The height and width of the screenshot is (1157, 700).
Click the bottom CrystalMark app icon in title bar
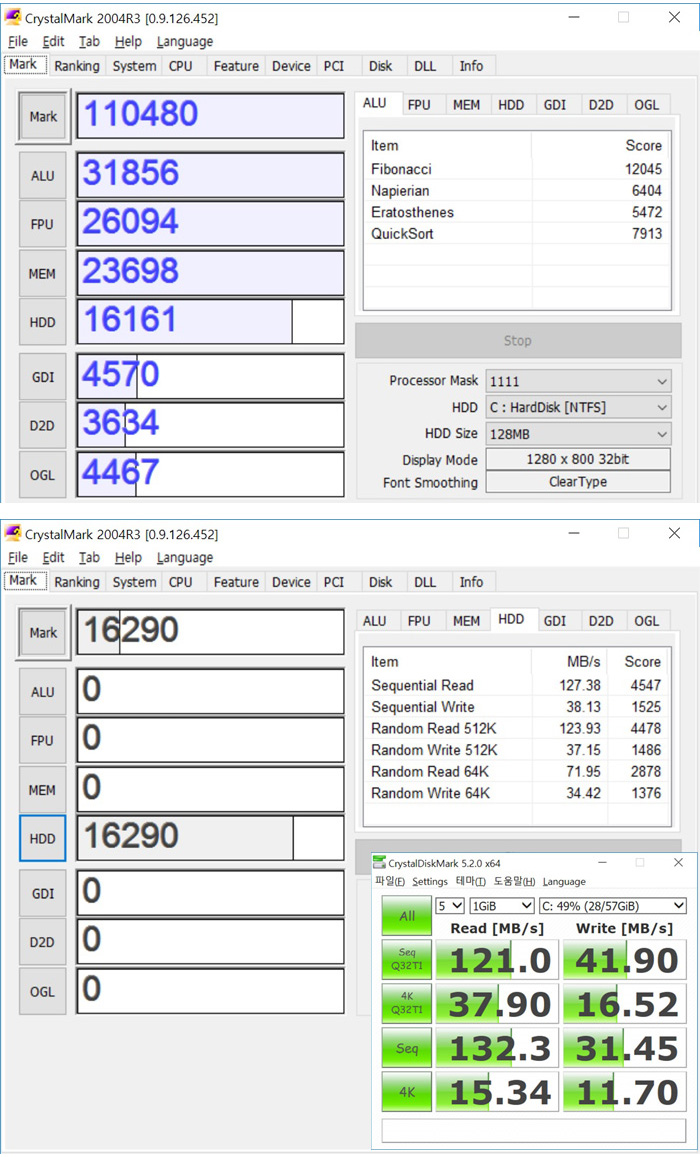13,533
